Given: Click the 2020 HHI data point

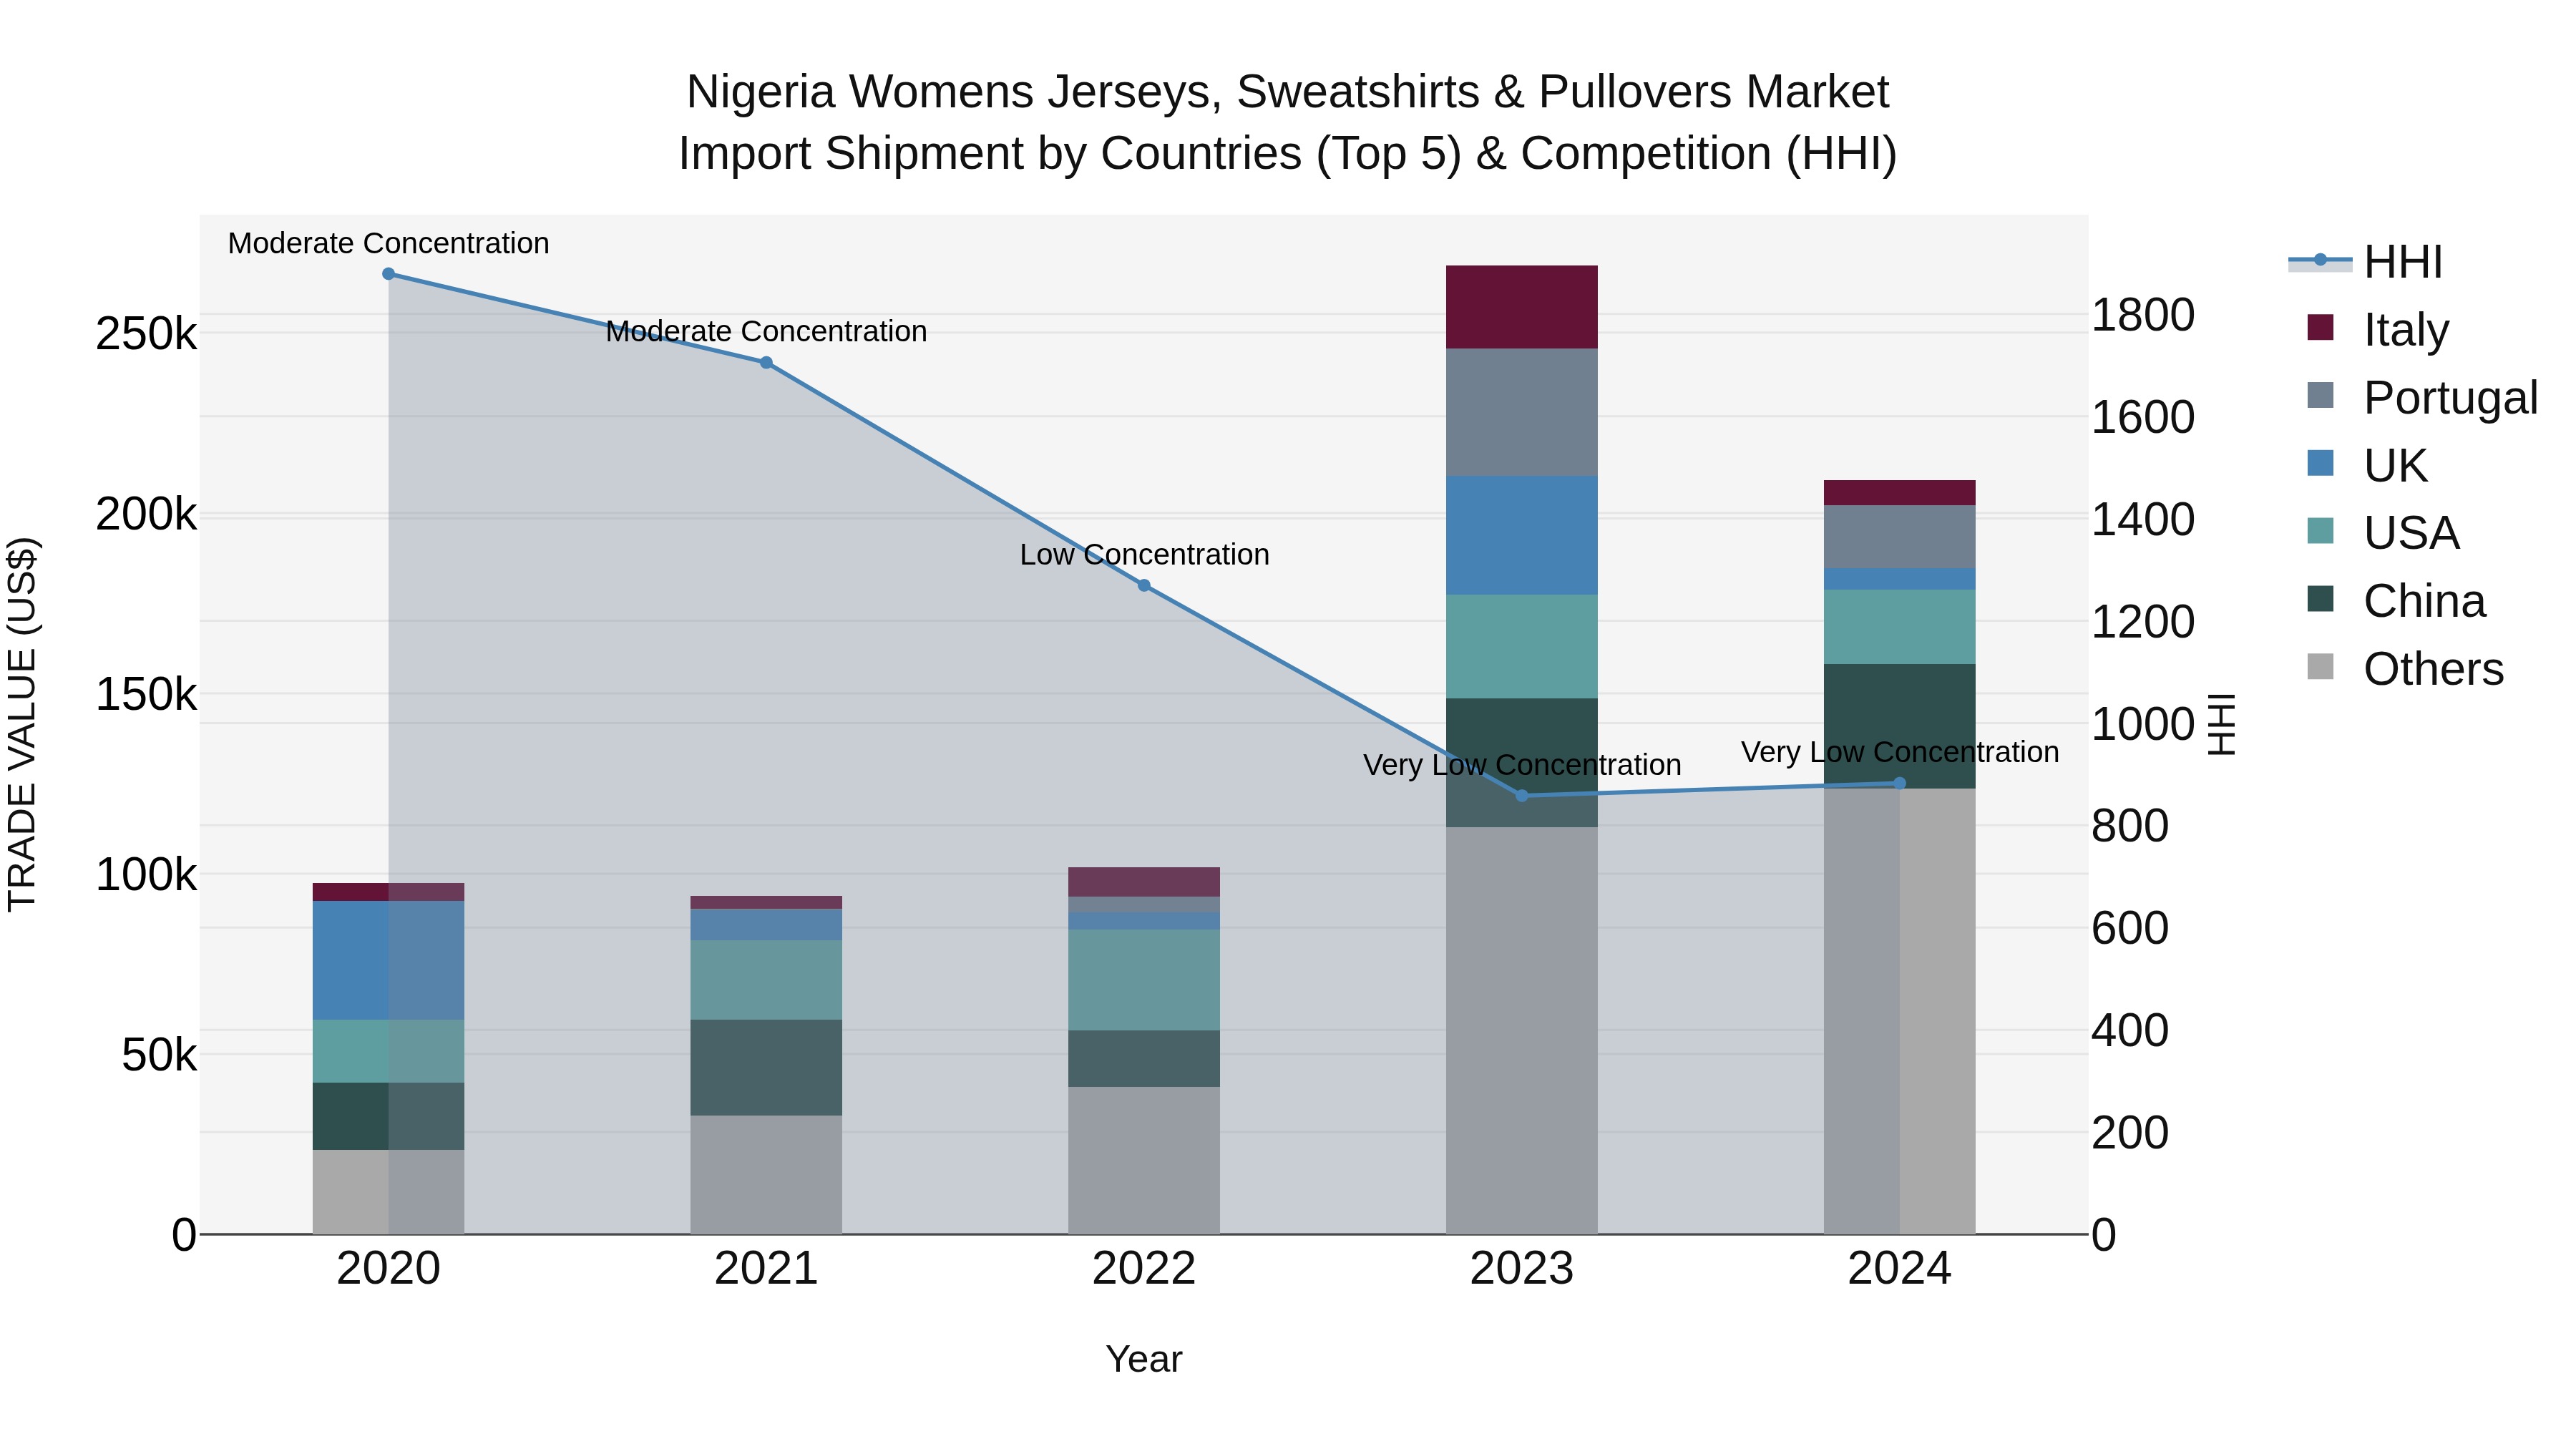Looking at the screenshot, I should (388, 274).
